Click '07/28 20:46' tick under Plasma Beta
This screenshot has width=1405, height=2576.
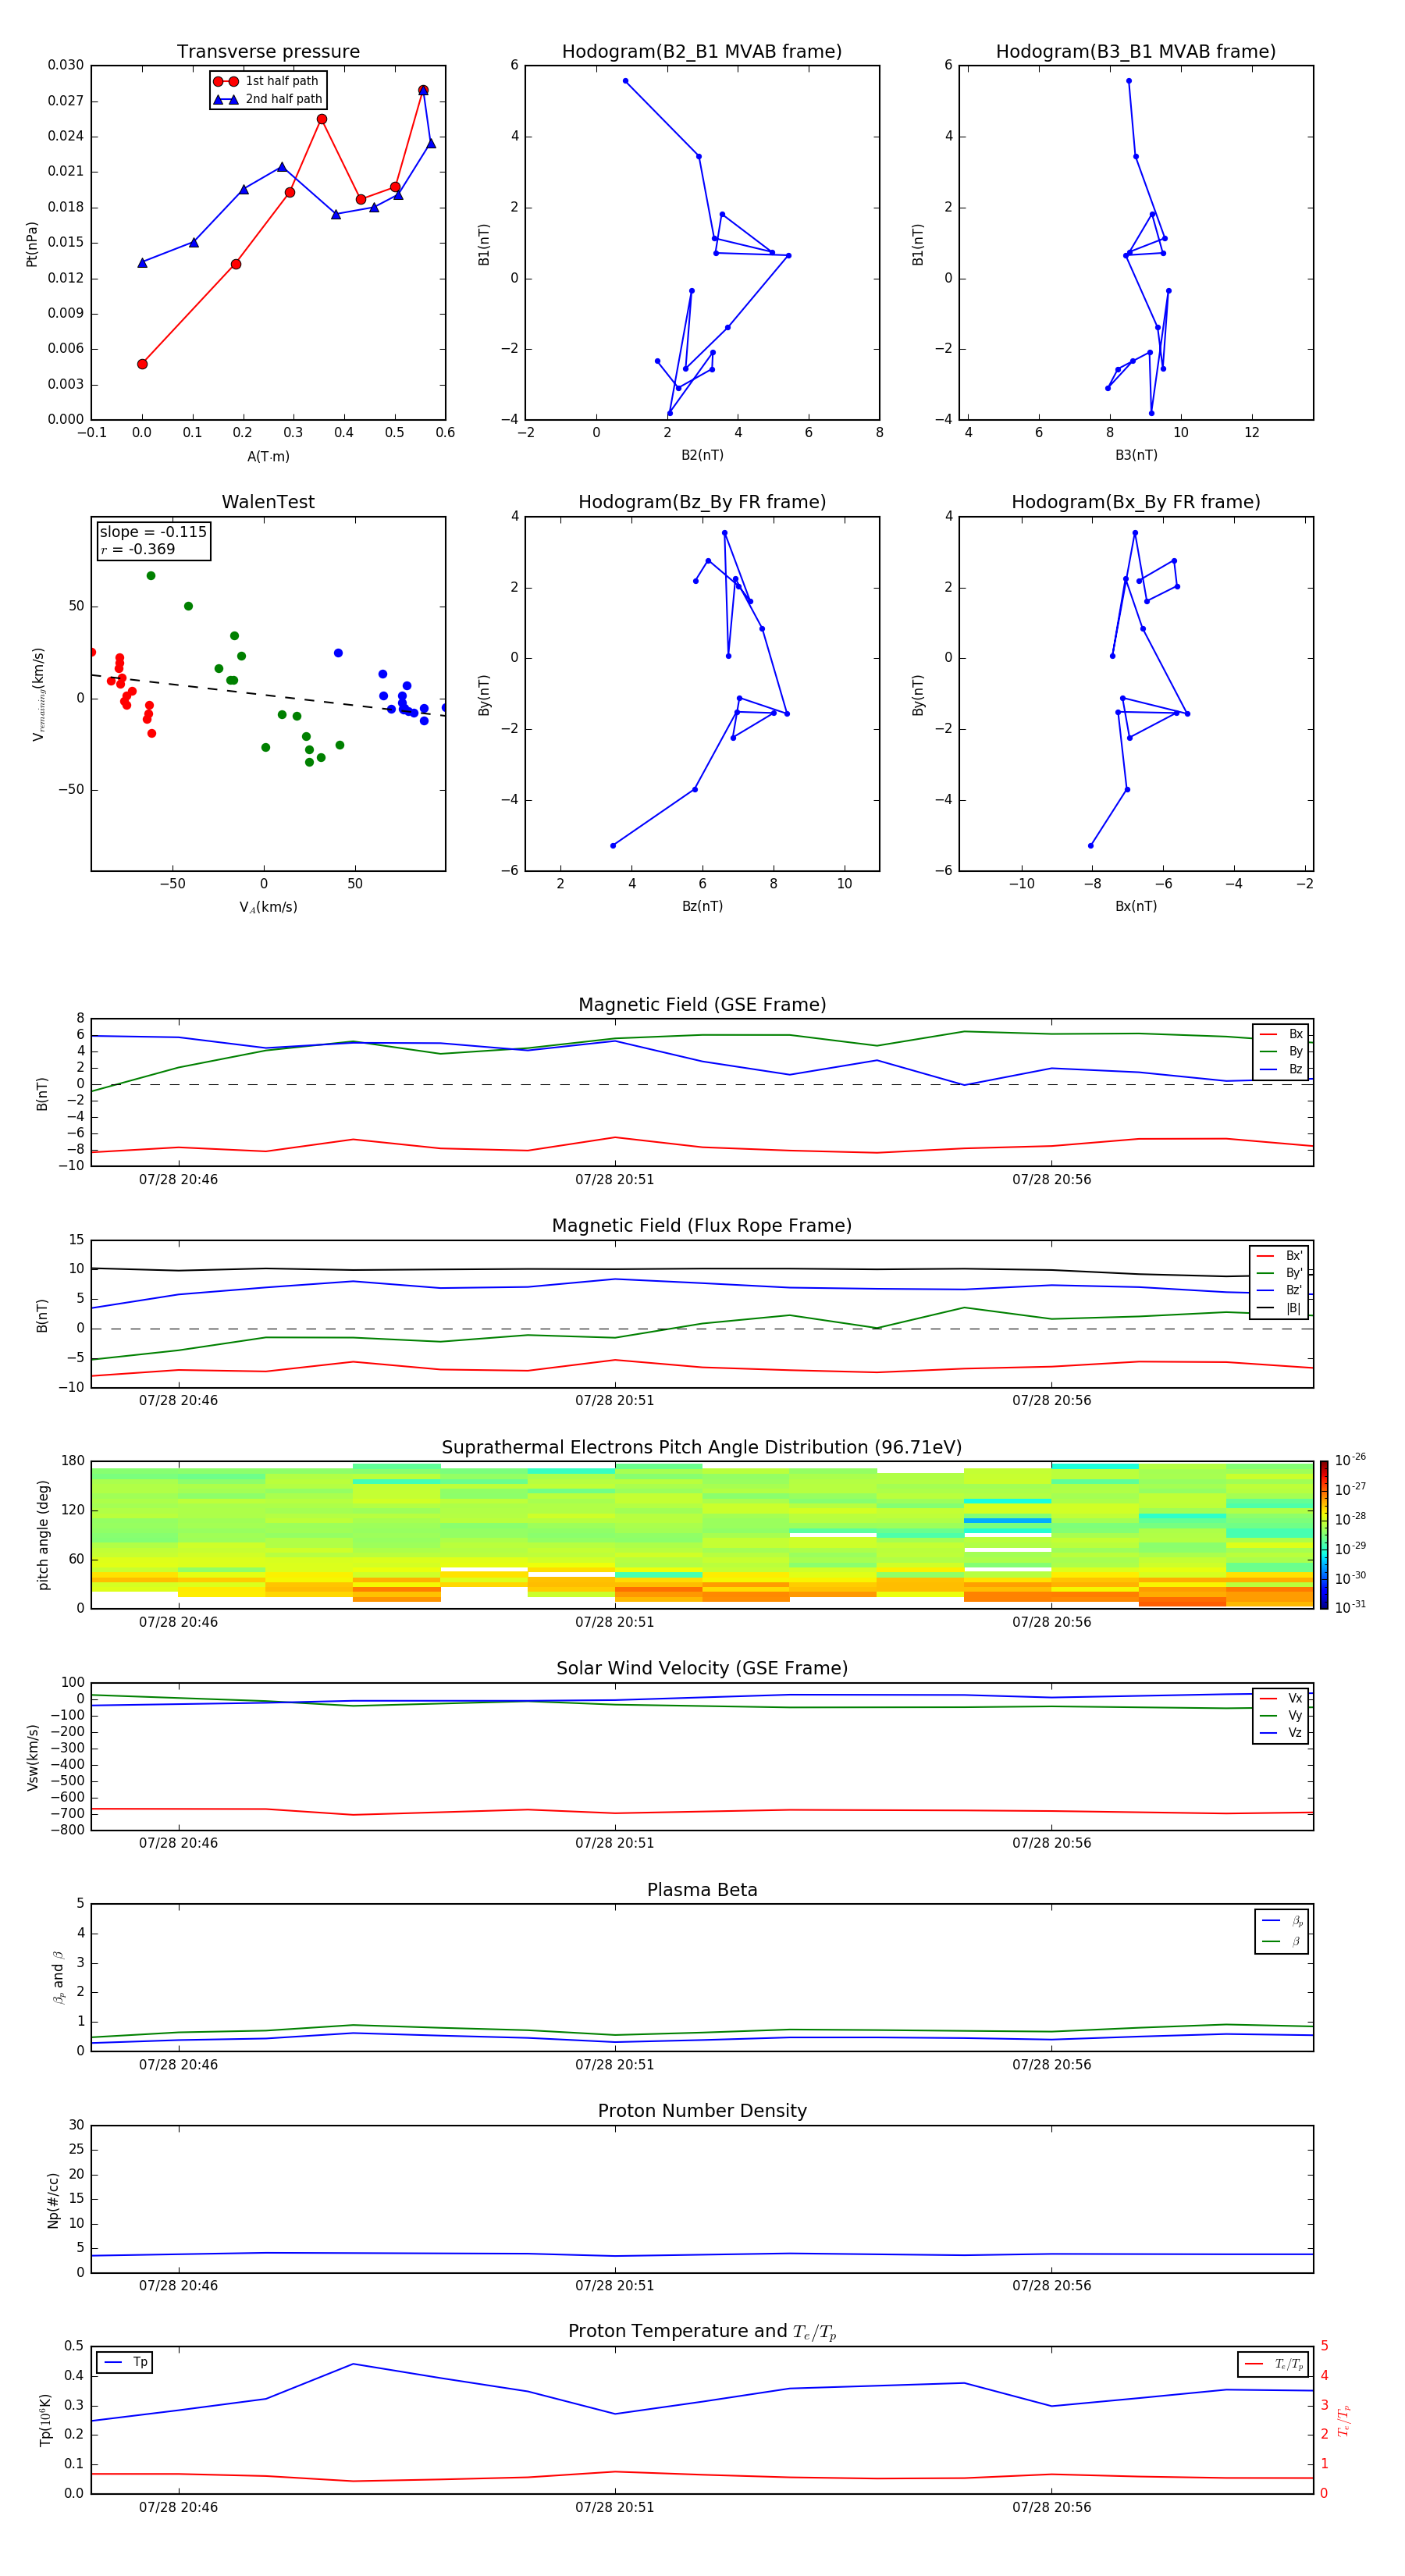tap(178, 2065)
